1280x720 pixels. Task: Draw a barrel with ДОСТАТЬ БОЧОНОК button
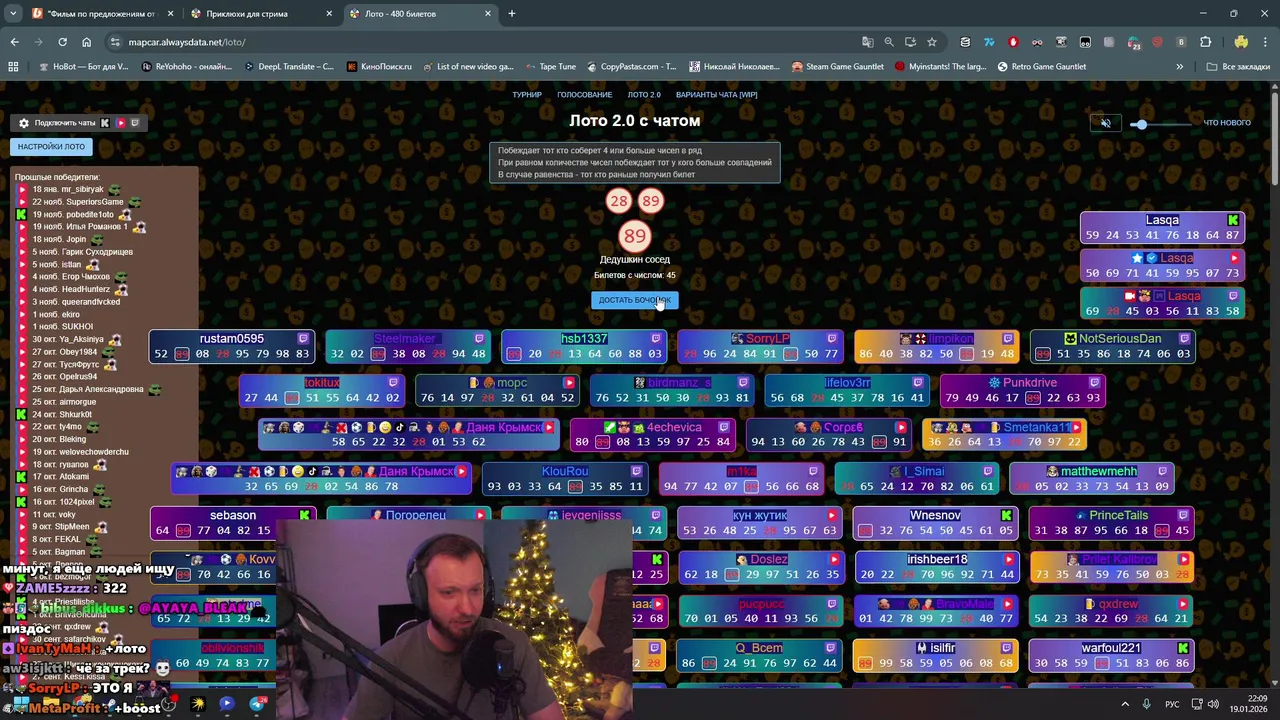634,300
